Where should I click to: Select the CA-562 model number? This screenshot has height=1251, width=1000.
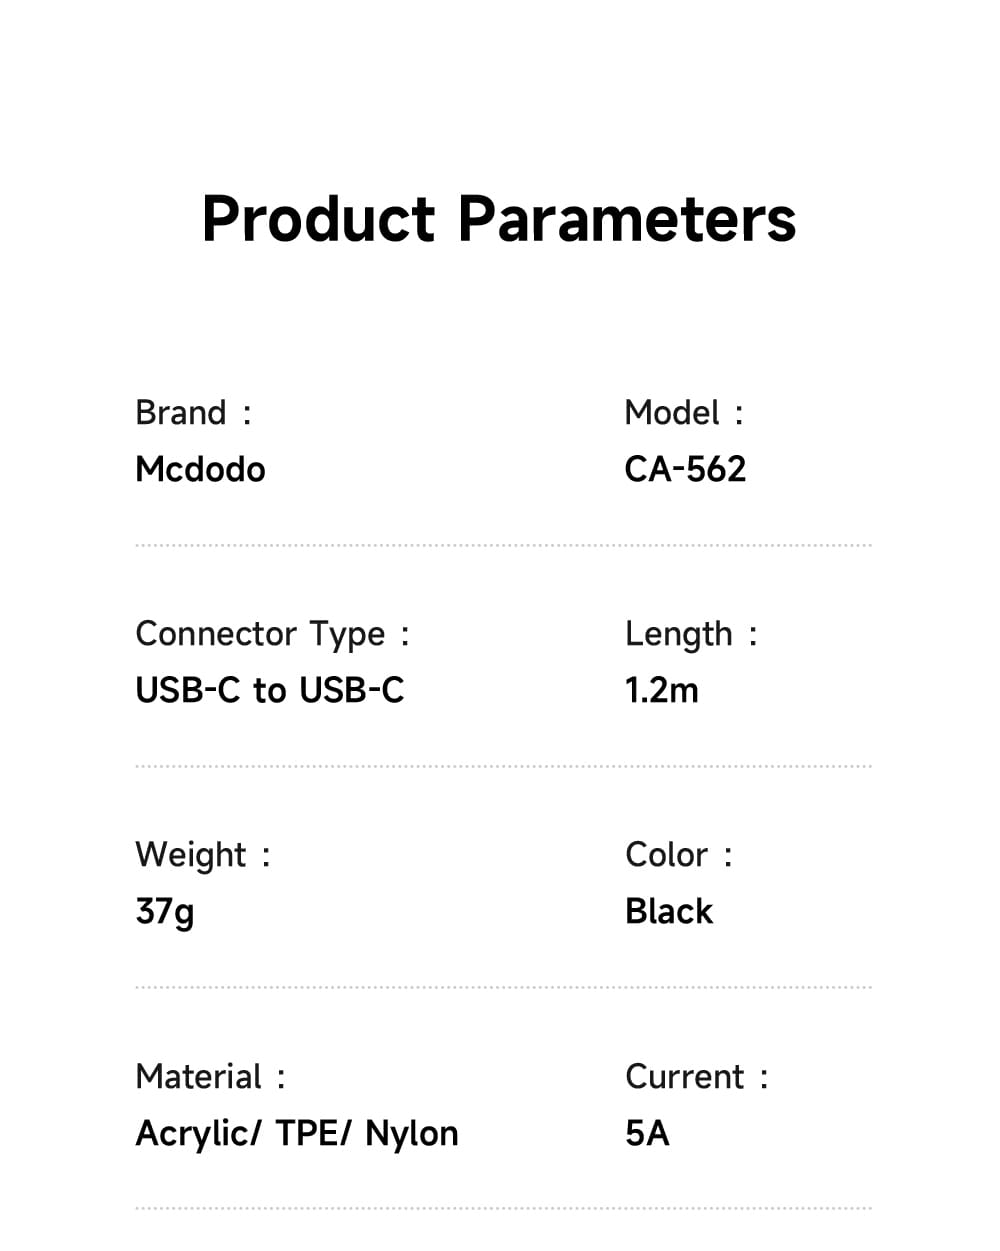tap(685, 469)
